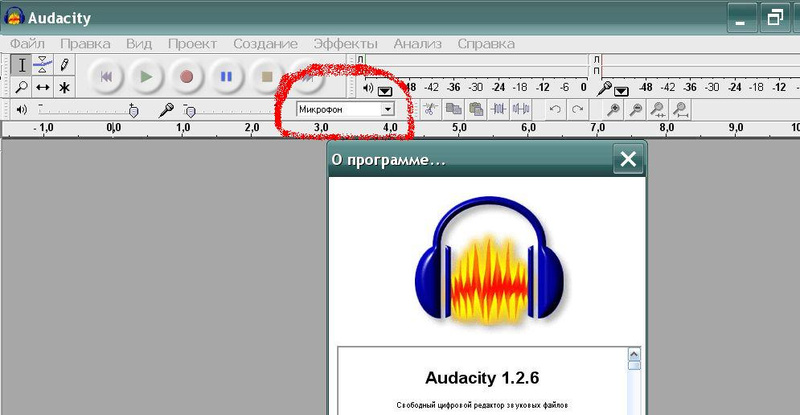Click the output volume slider handle
Viewport: 800px width, 415px height.
tap(134, 110)
